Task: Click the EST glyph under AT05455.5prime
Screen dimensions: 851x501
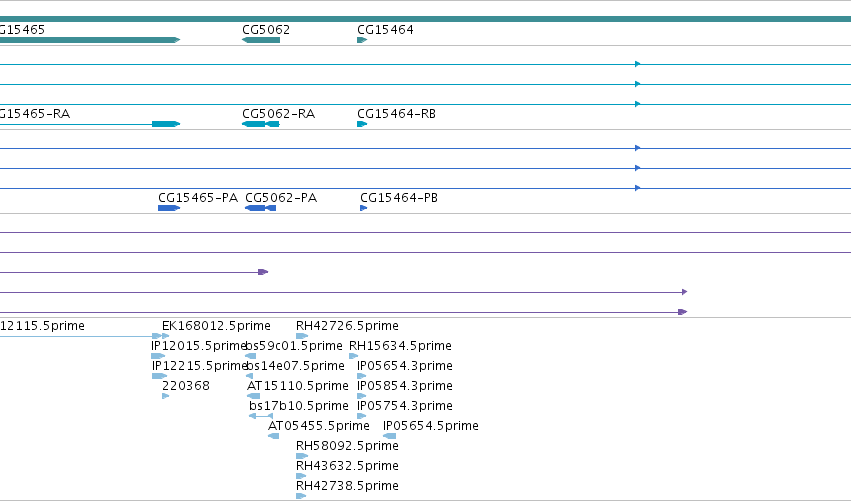Action: point(274,436)
